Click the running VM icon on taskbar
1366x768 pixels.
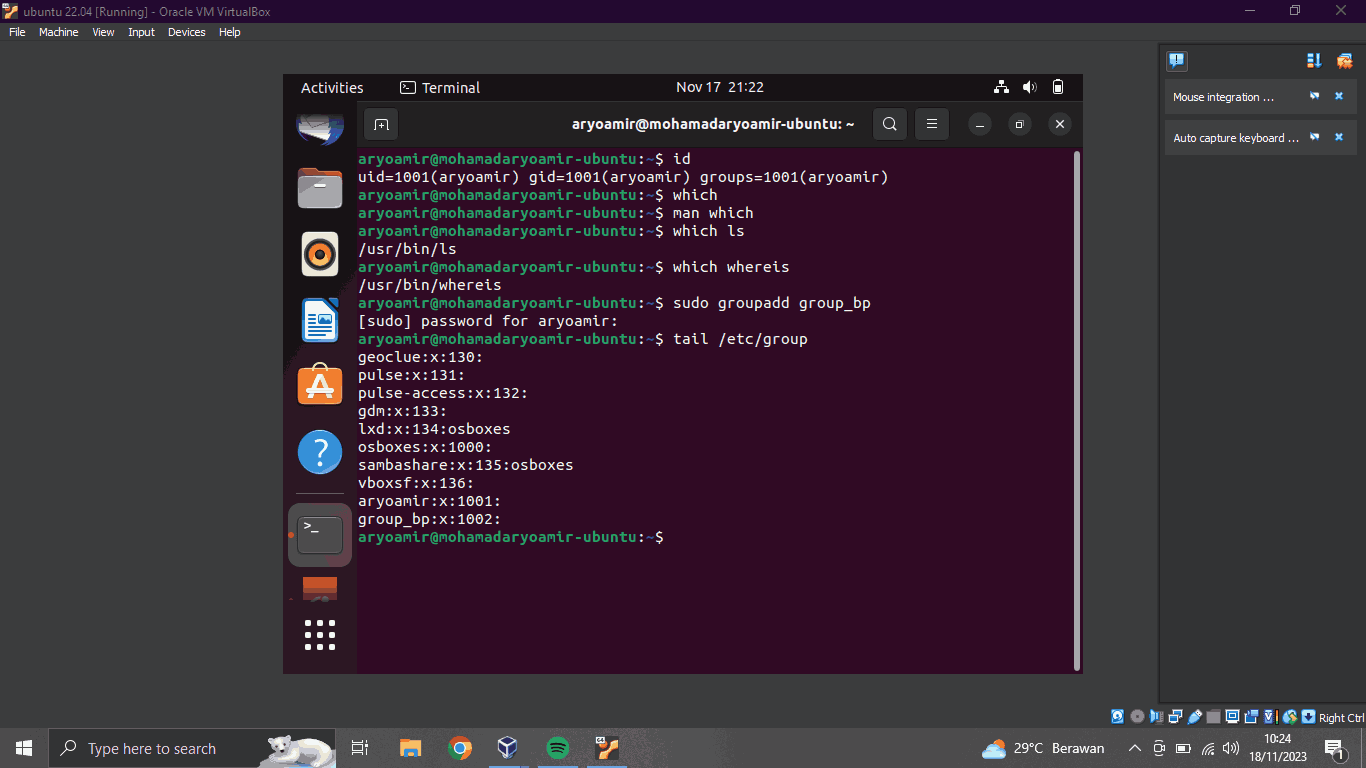[x=607, y=748]
